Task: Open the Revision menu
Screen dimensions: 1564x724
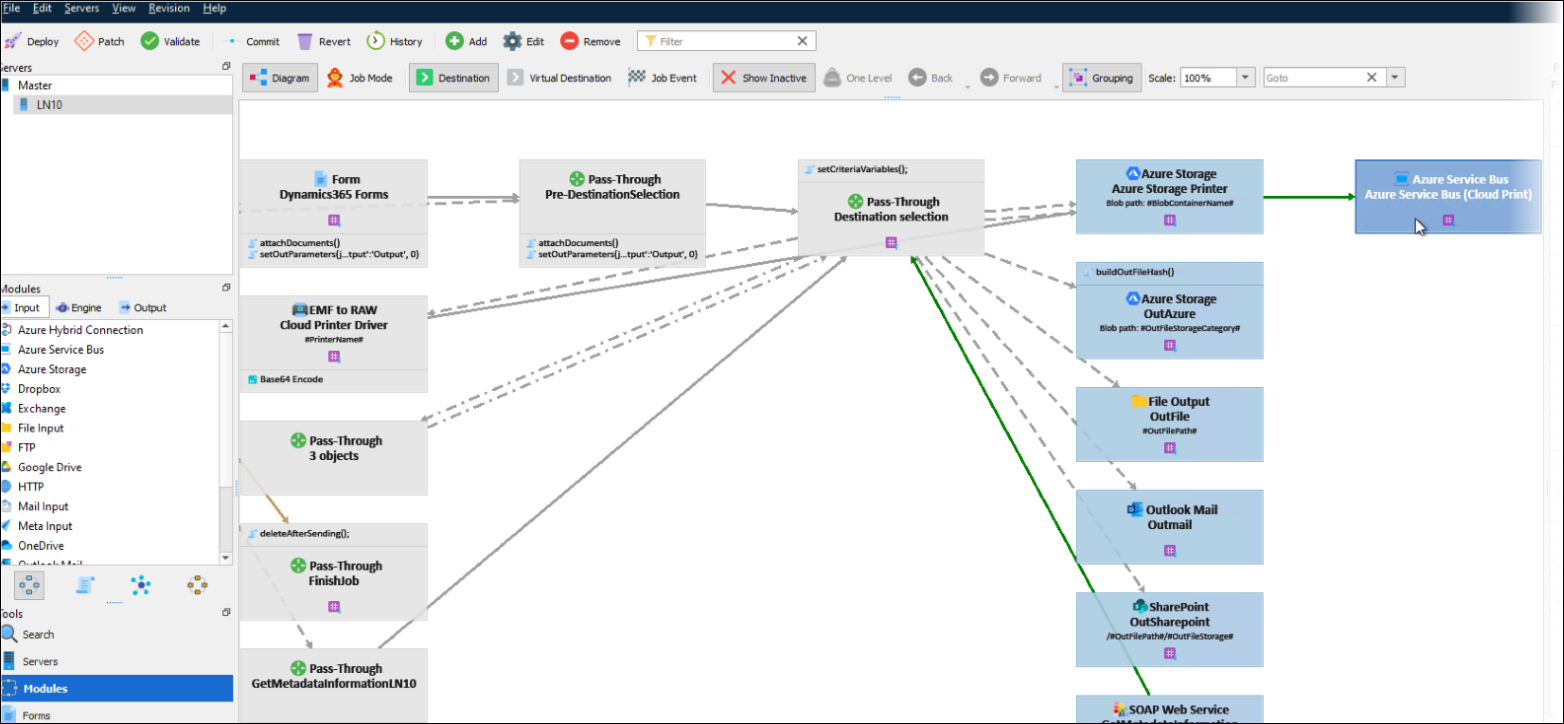Action: [169, 8]
